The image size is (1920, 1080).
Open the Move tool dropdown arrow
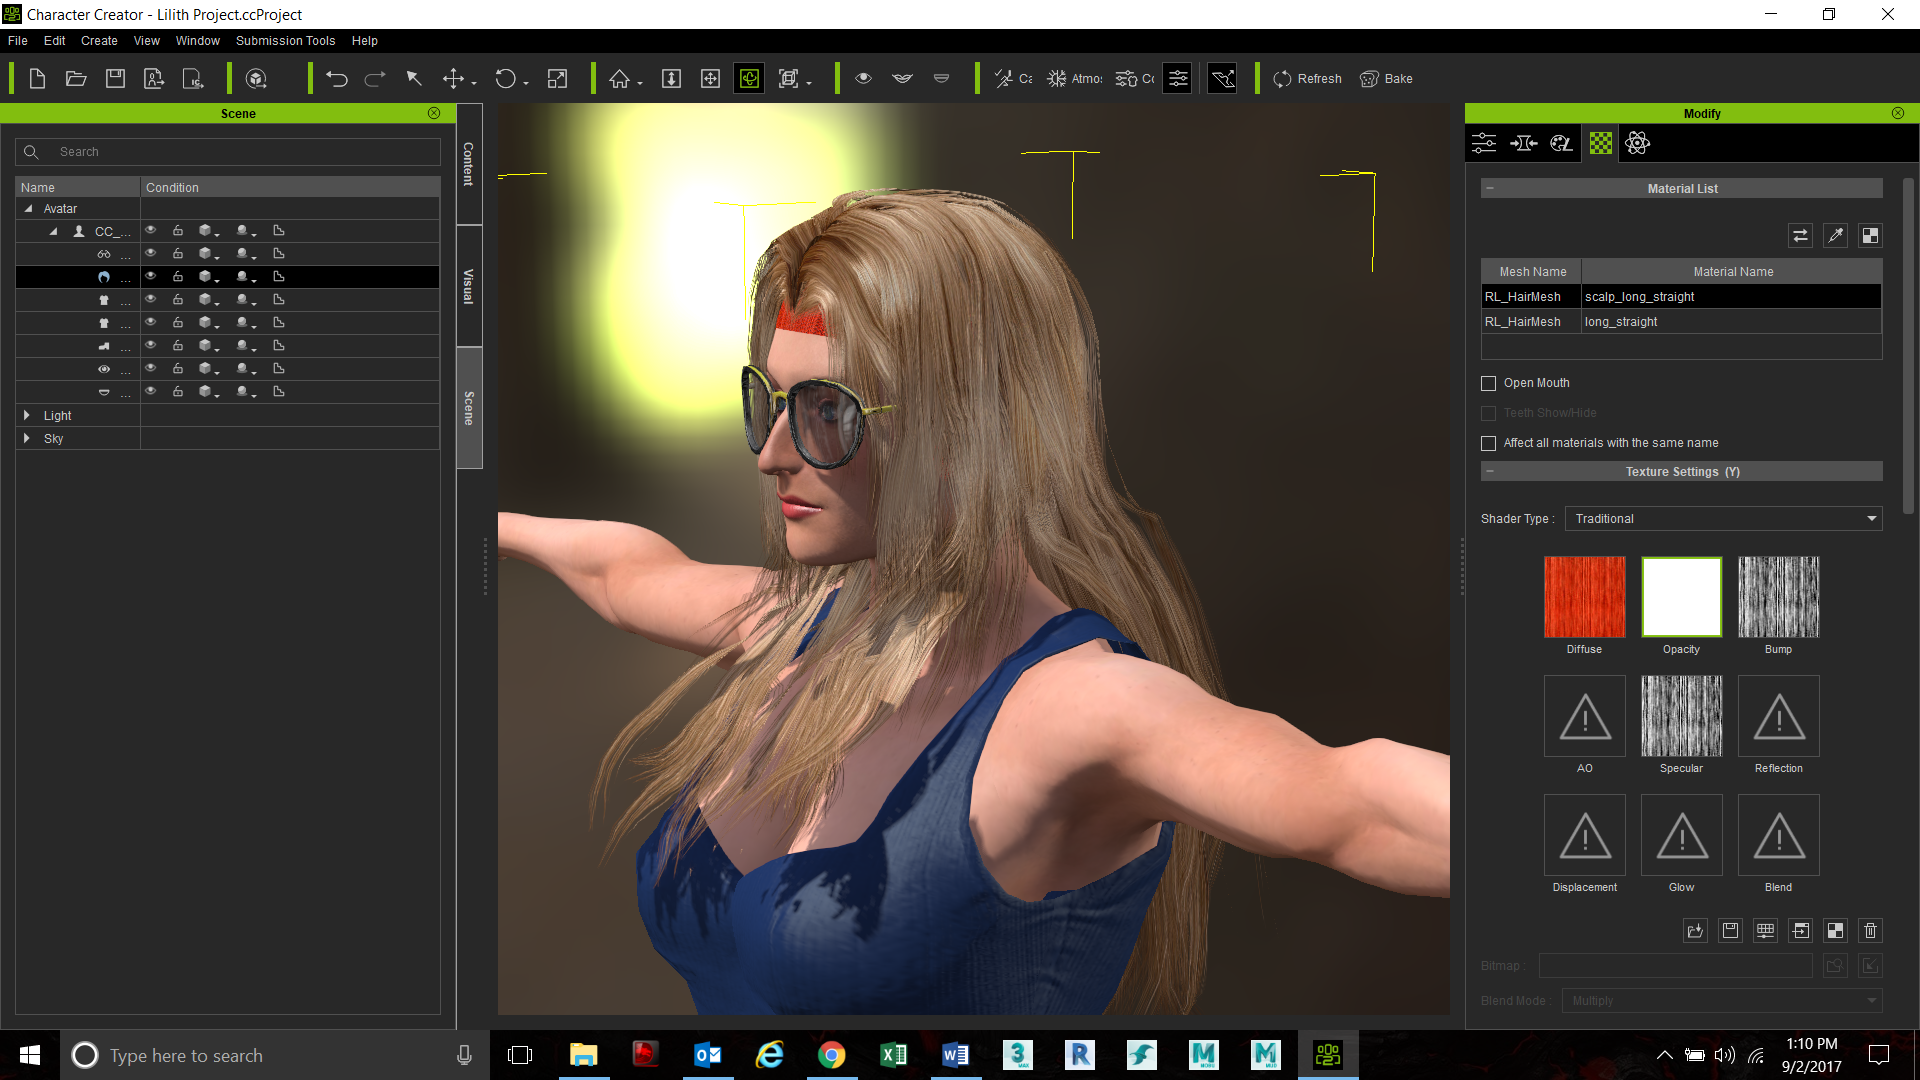(474, 83)
